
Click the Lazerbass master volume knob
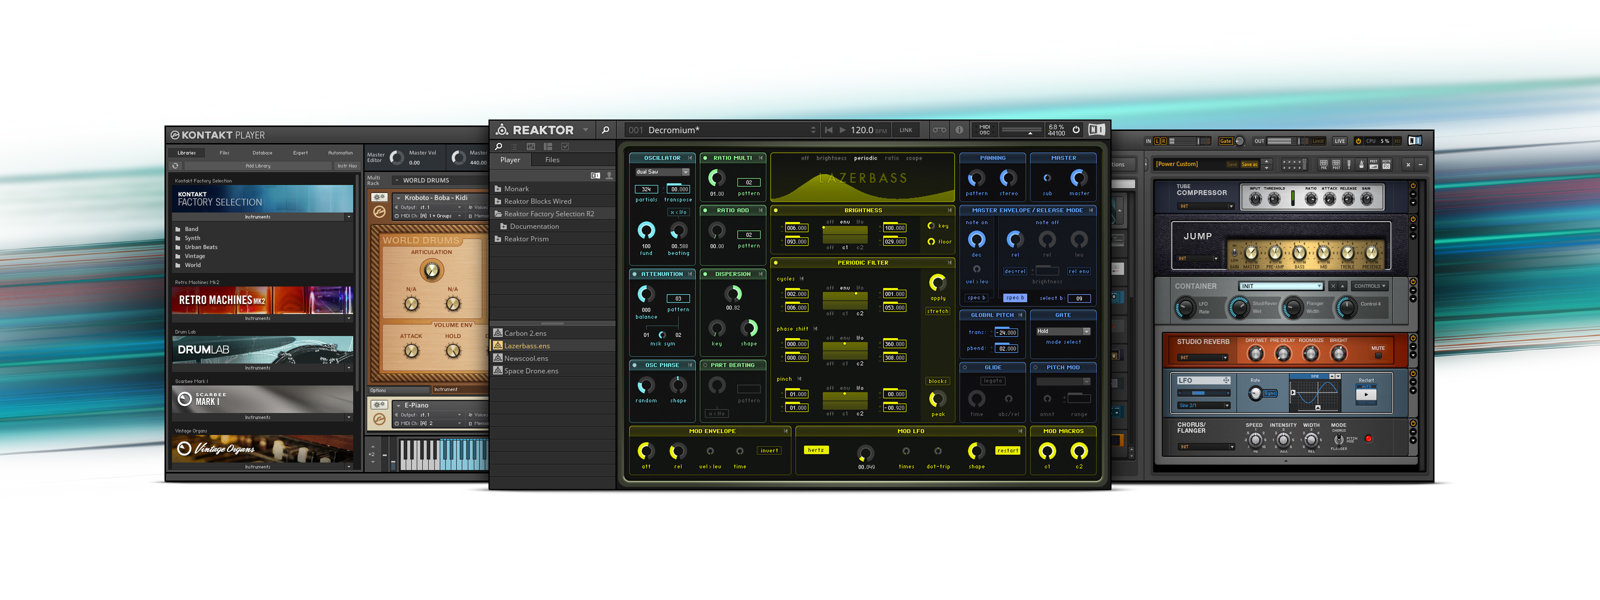(1079, 178)
